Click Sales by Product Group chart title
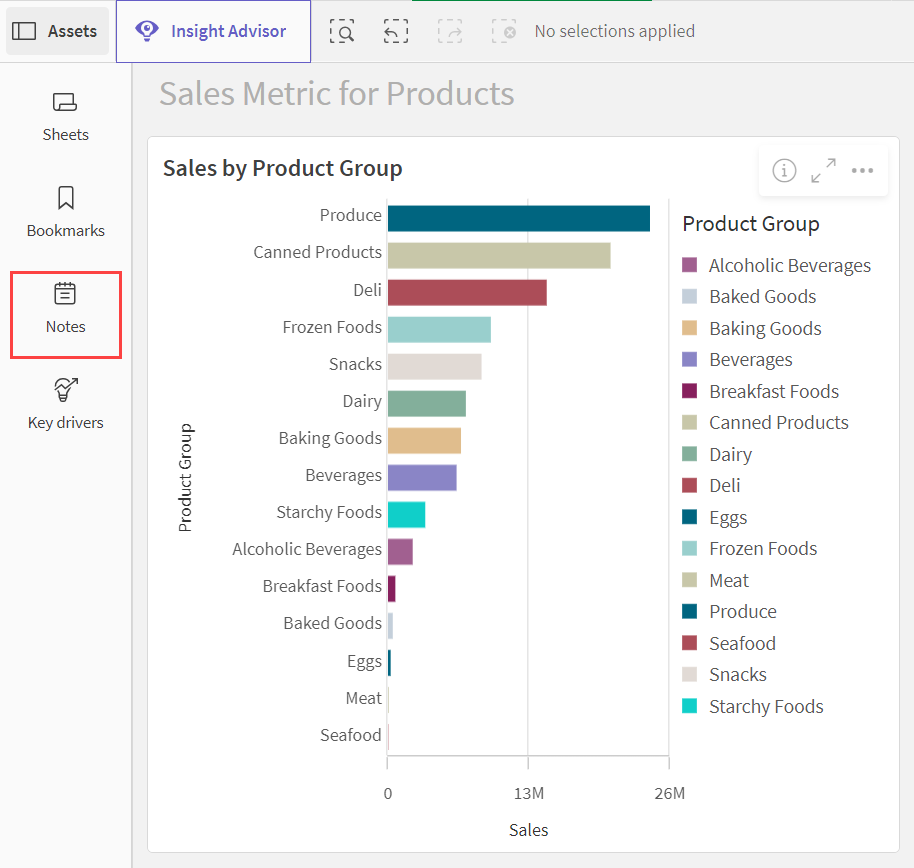 point(283,168)
